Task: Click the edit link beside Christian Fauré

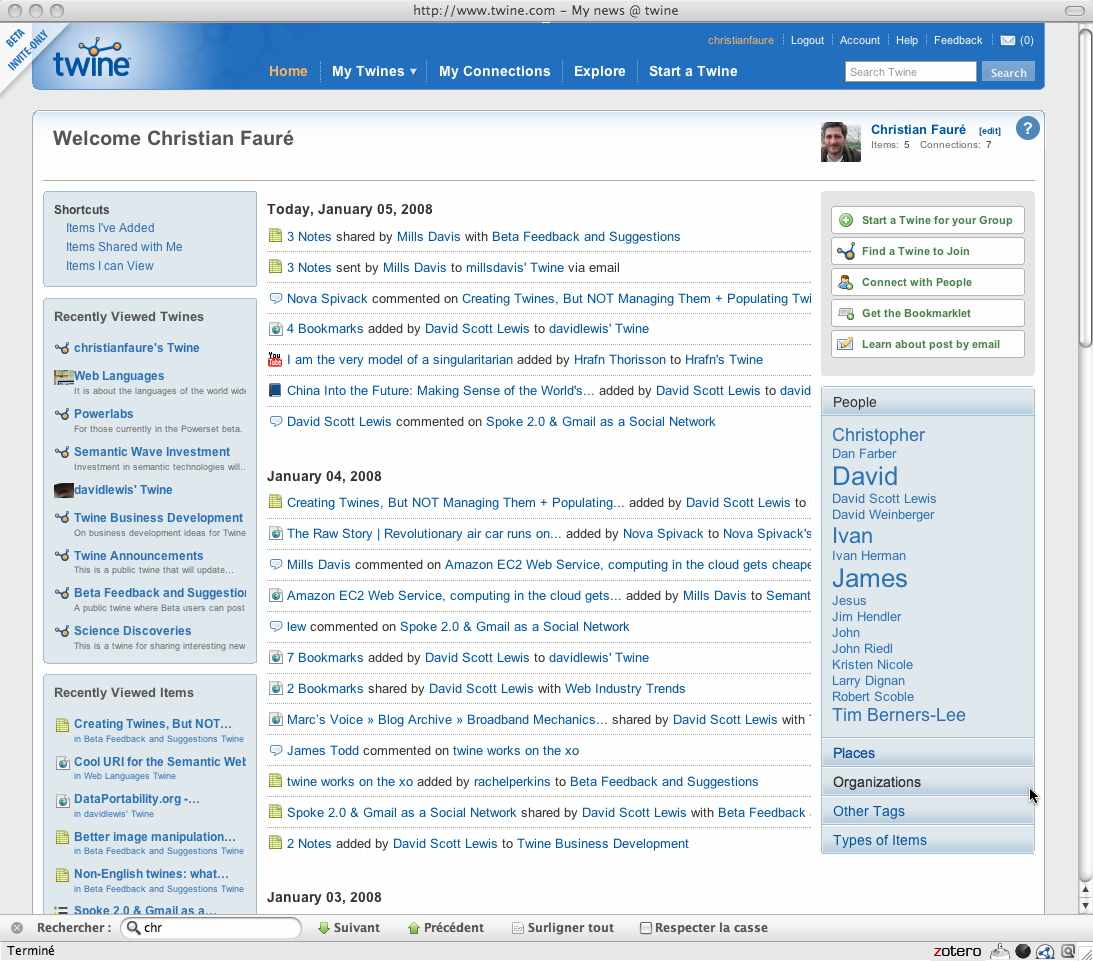Action: coord(988,131)
